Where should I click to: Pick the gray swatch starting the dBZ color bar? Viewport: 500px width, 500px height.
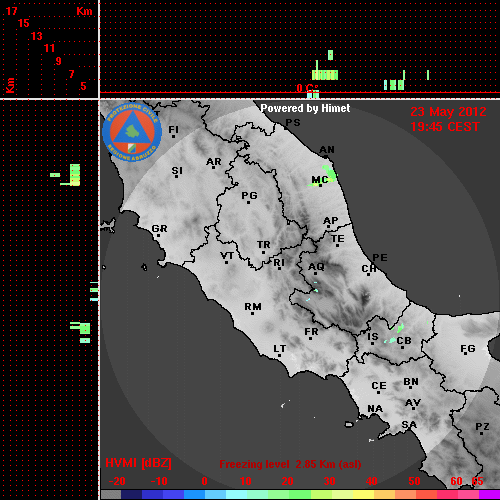[x=111, y=494]
